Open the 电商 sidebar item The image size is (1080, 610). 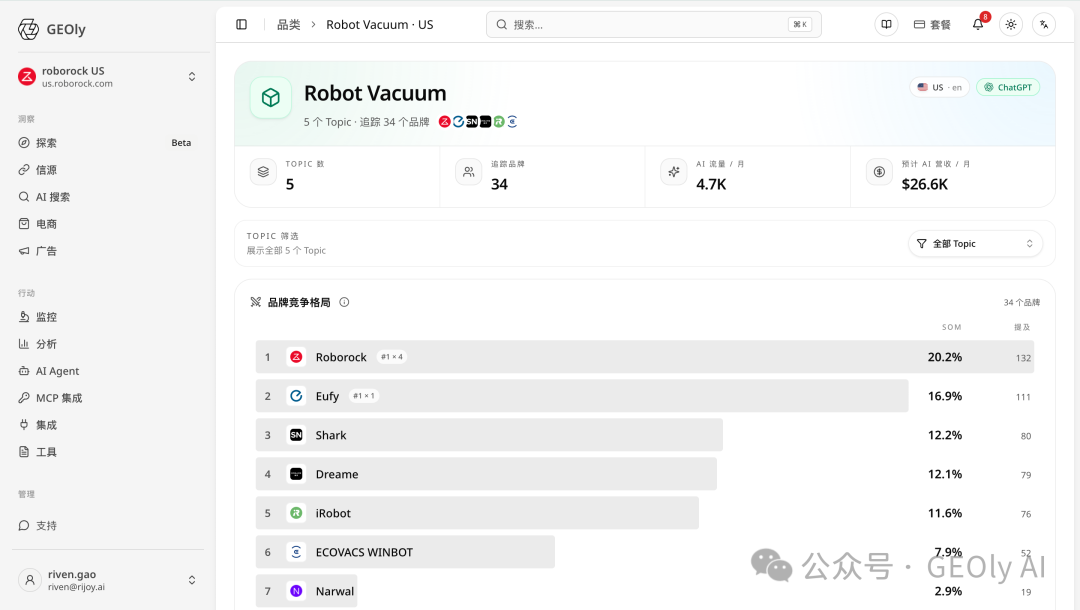point(106,224)
